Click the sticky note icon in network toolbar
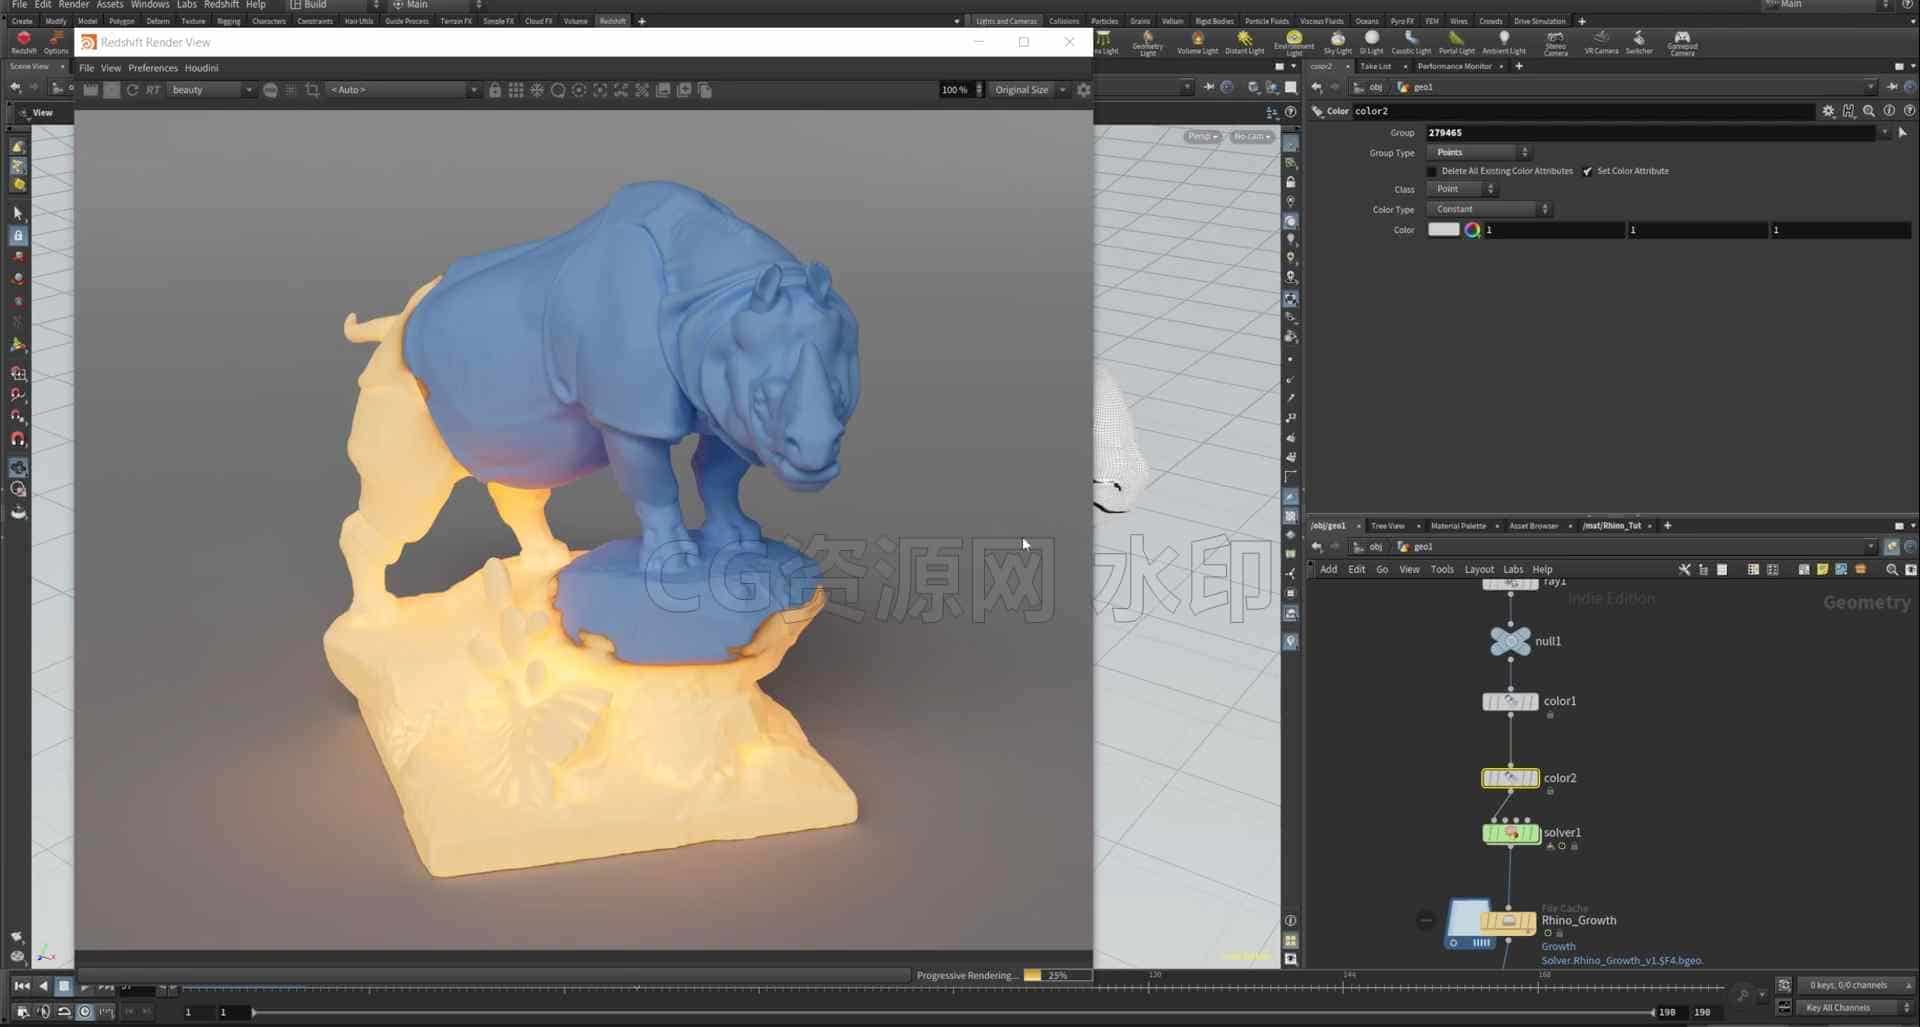Screen dimensions: 1920x1027 (x=1822, y=569)
